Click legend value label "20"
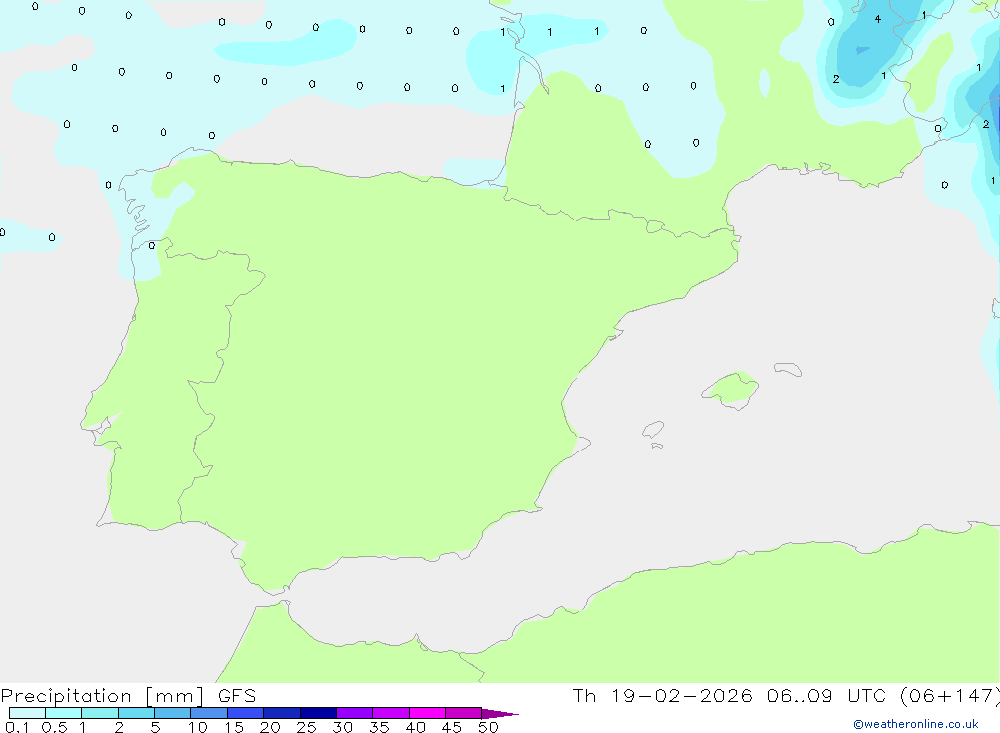 coord(270,727)
